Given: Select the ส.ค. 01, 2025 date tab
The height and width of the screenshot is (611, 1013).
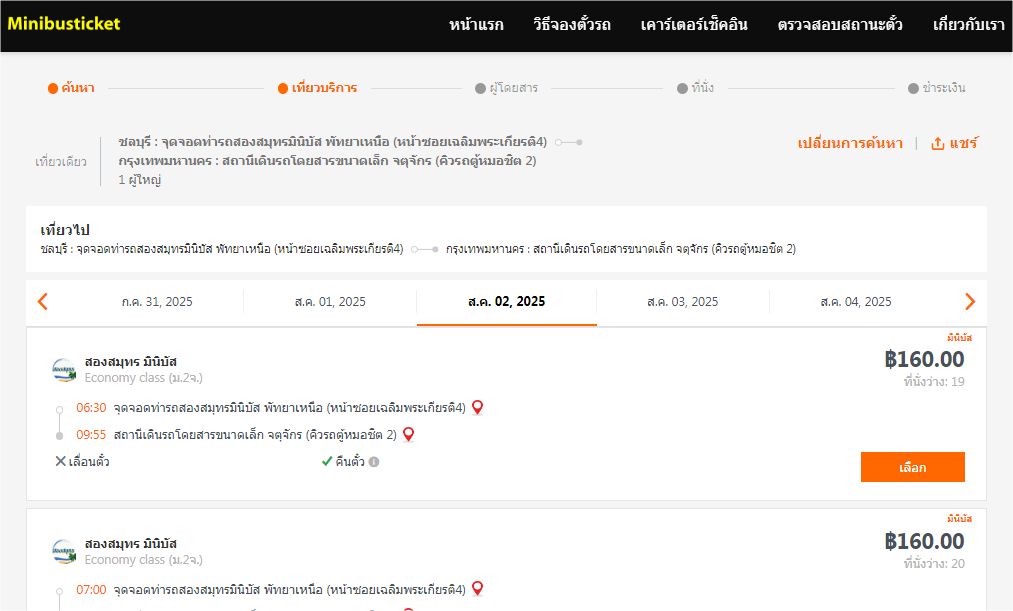Looking at the screenshot, I should pyautogui.click(x=330, y=302).
